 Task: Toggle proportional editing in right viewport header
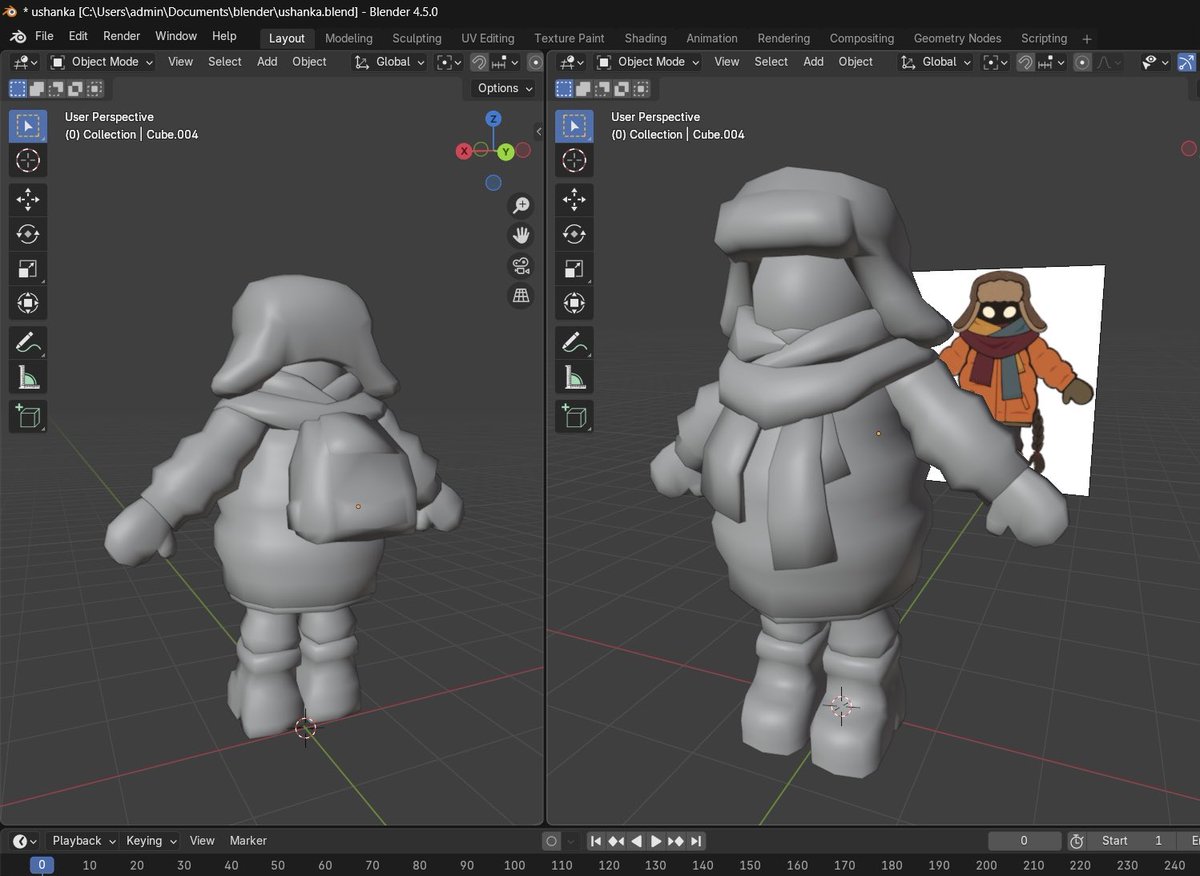click(1082, 62)
